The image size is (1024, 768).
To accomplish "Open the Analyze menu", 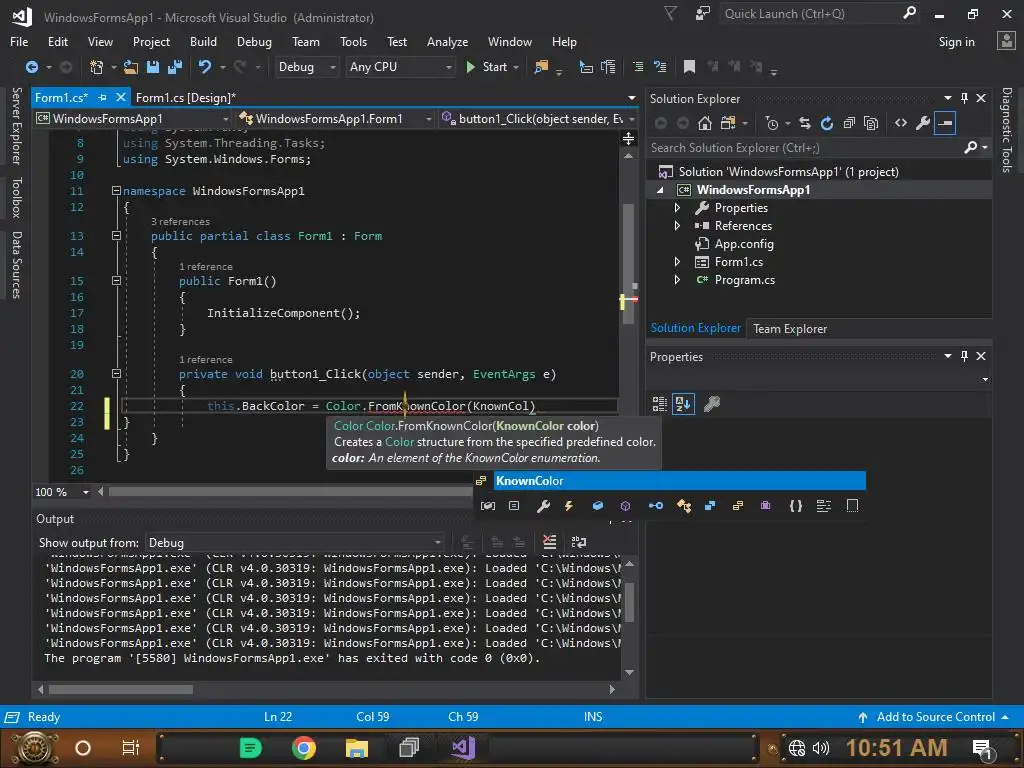I will point(447,42).
